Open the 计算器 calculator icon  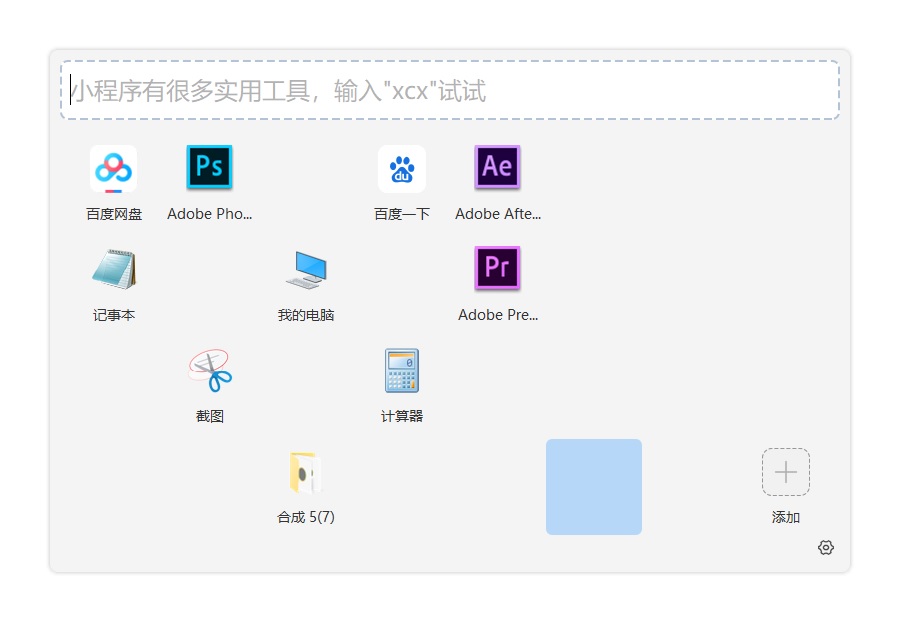pyautogui.click(x=402, y=371)
